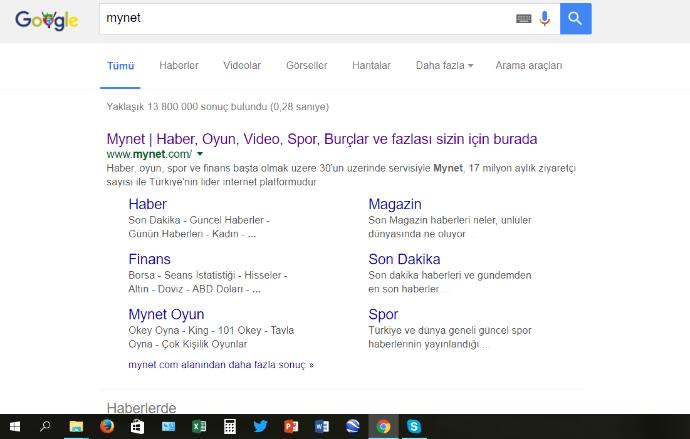Click the Yaklaşık 13.800.000 sonuç bulundu text
The image size is (690, 439).
coord(217,106)
